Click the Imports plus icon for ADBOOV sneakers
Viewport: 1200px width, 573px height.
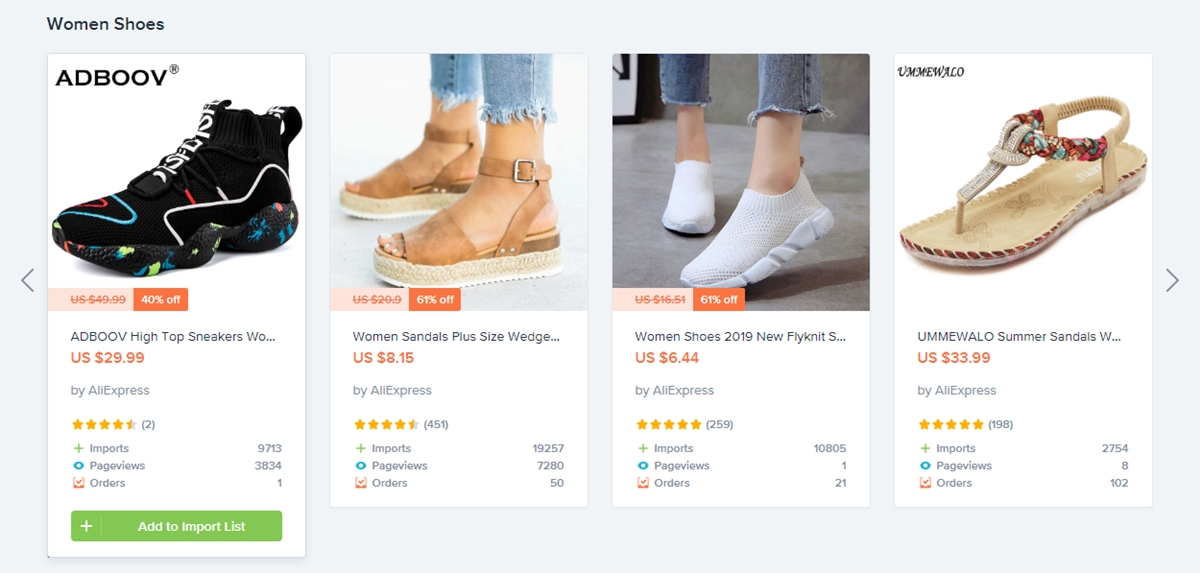[x=79, y=449]
